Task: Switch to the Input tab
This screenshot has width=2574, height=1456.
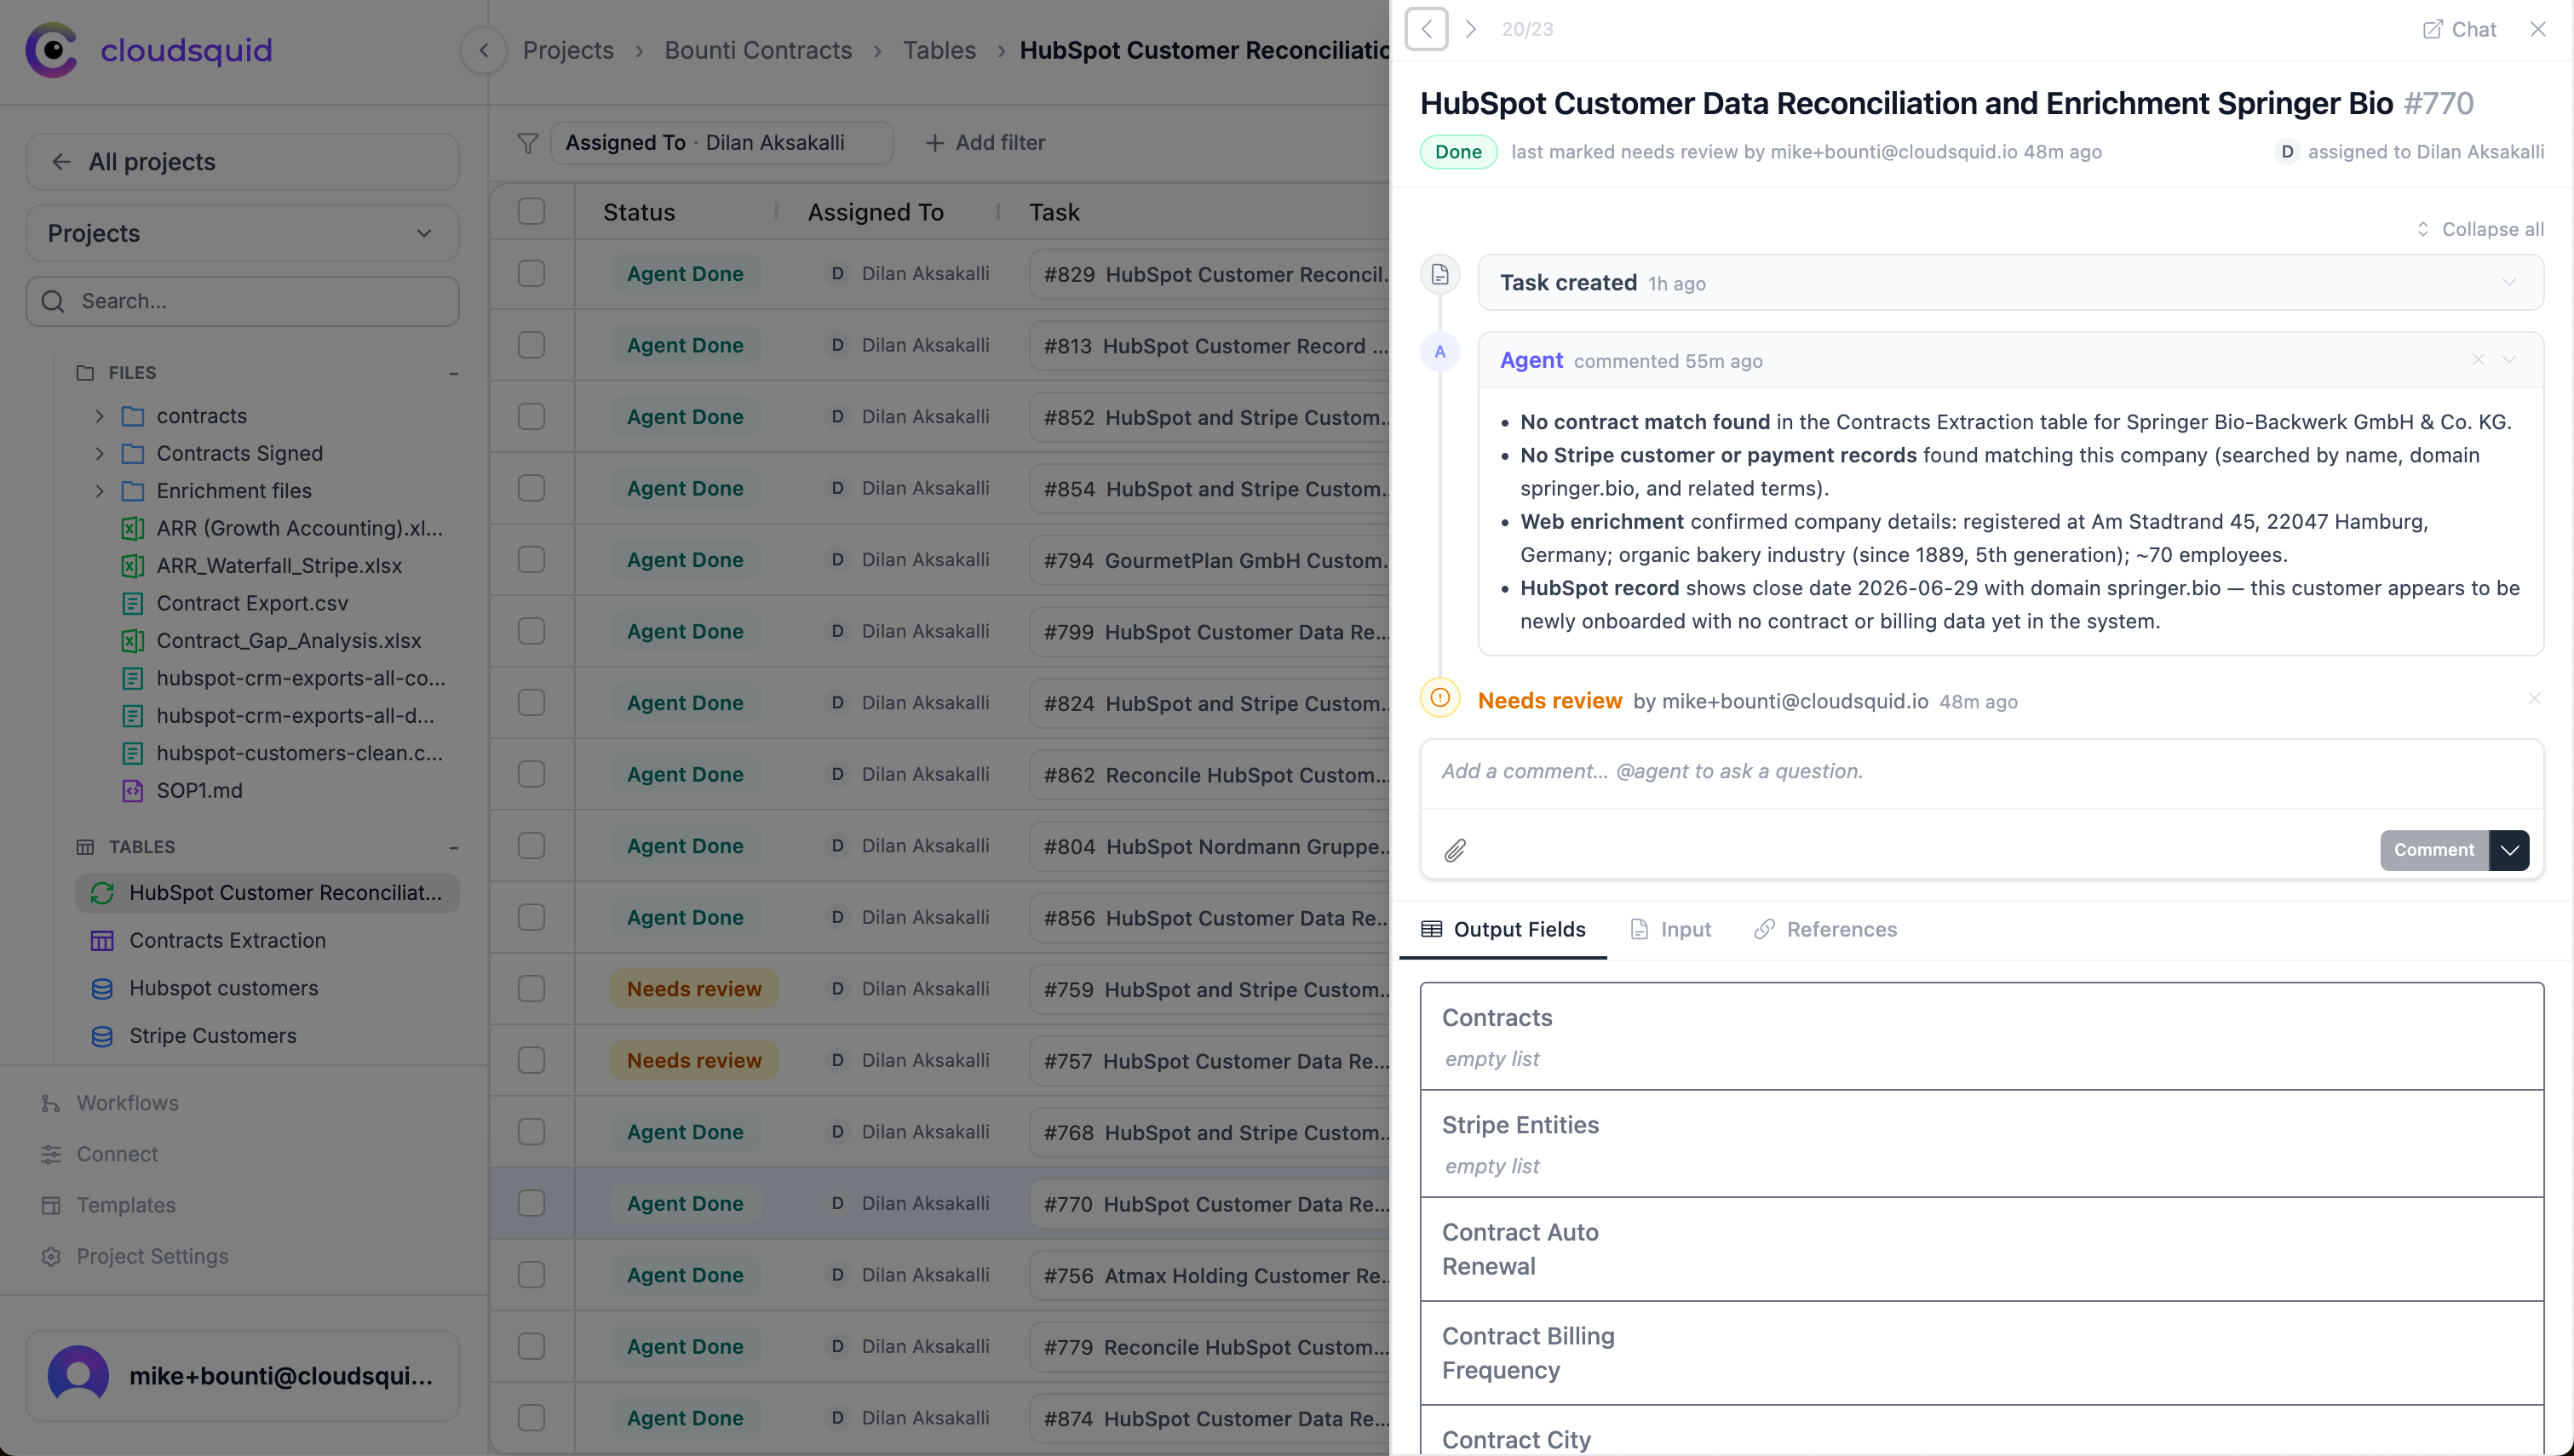Action: pos(1670,930)
